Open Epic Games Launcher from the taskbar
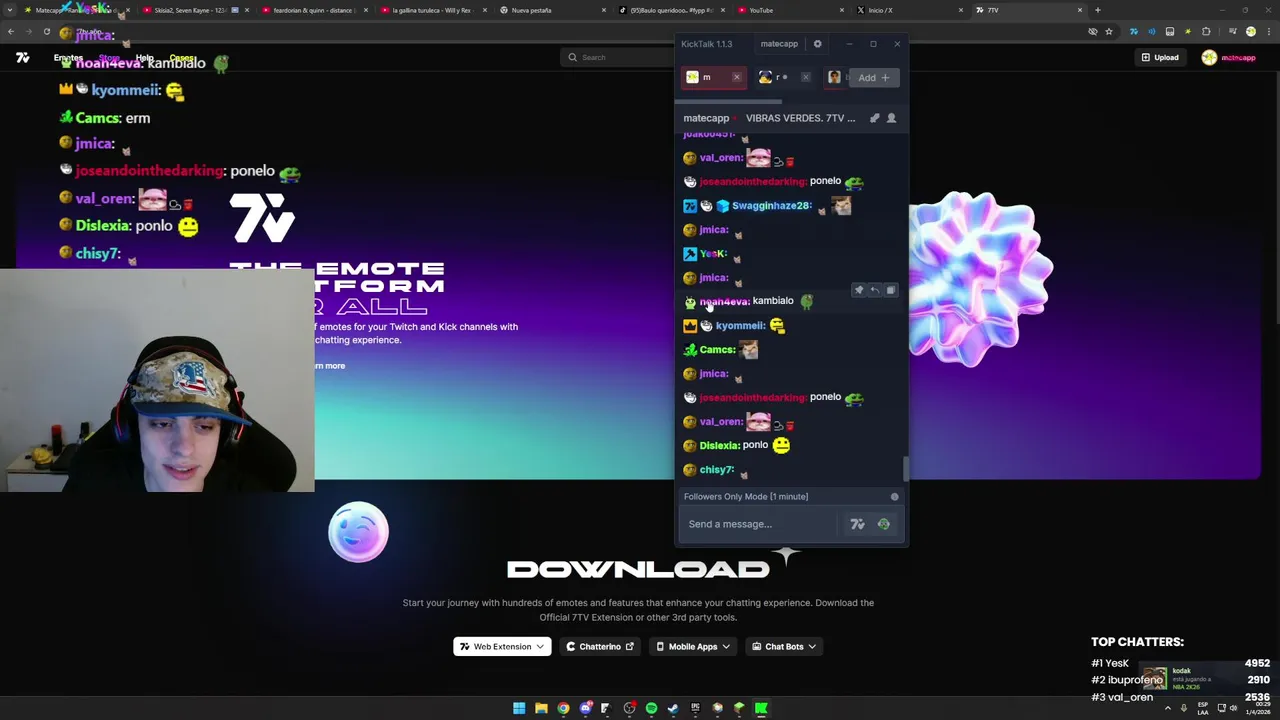 [695, 708]
